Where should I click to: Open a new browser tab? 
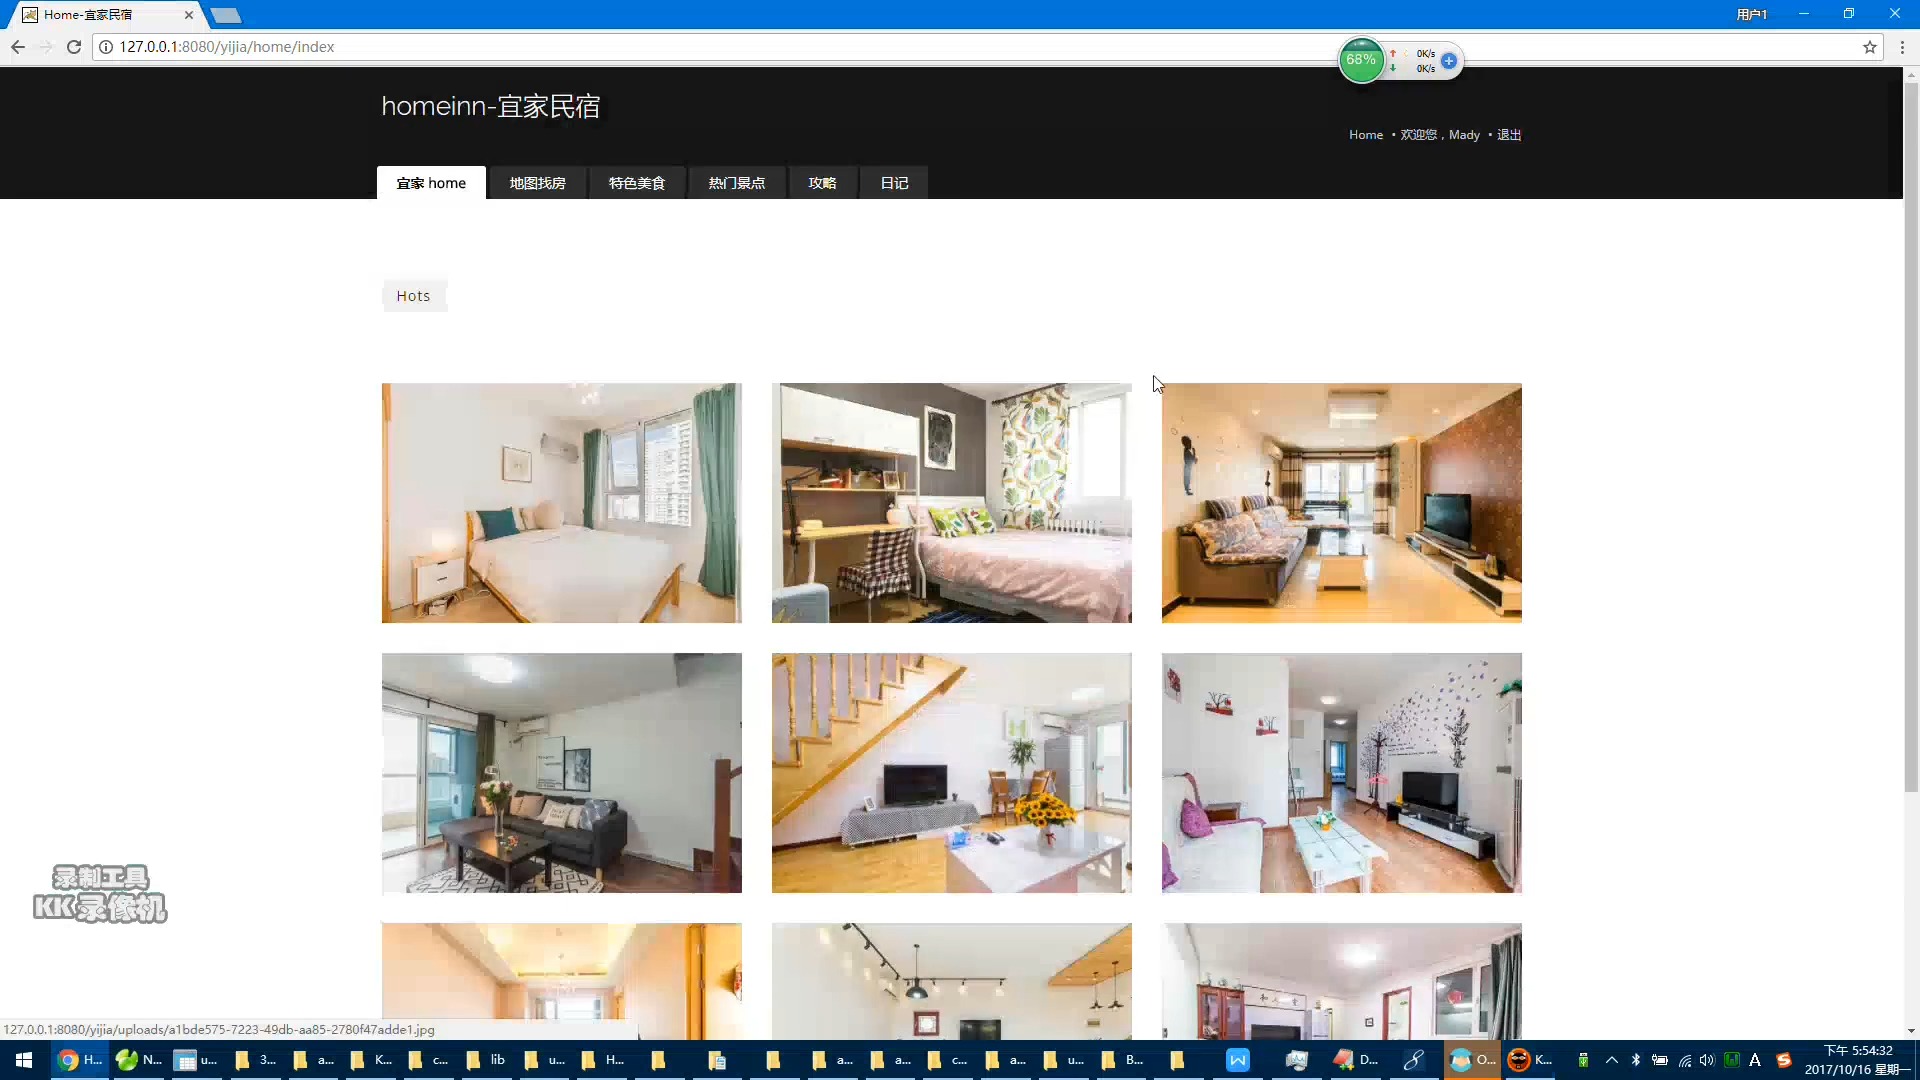(x=226, y=15)
